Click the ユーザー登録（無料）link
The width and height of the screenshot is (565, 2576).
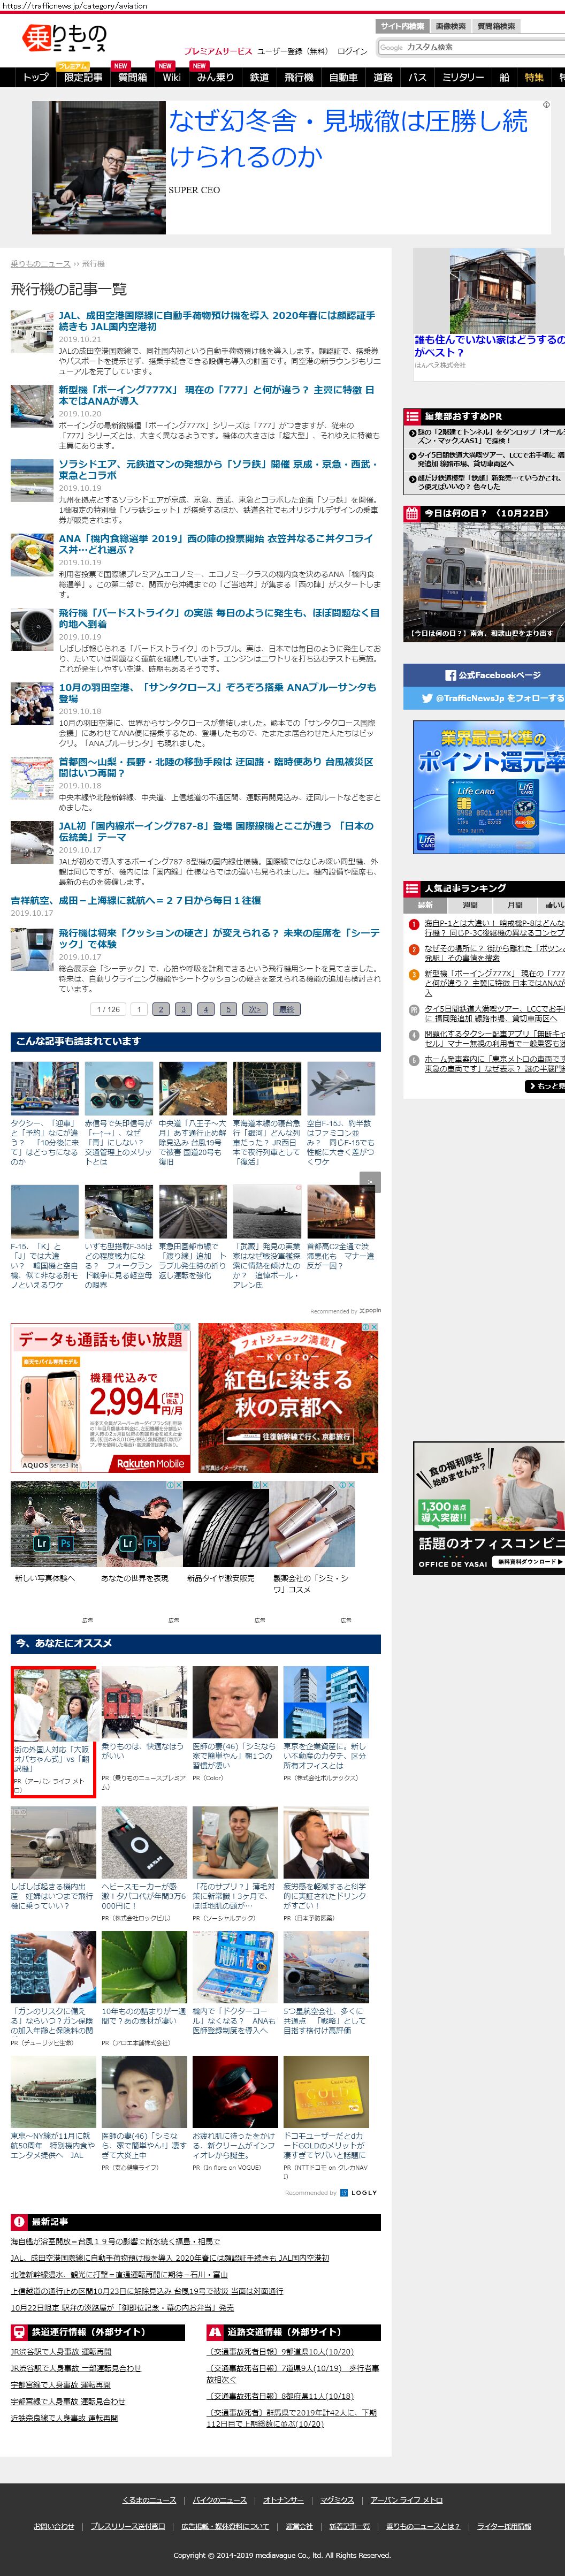pyautogui.click(x=293, y=51)
